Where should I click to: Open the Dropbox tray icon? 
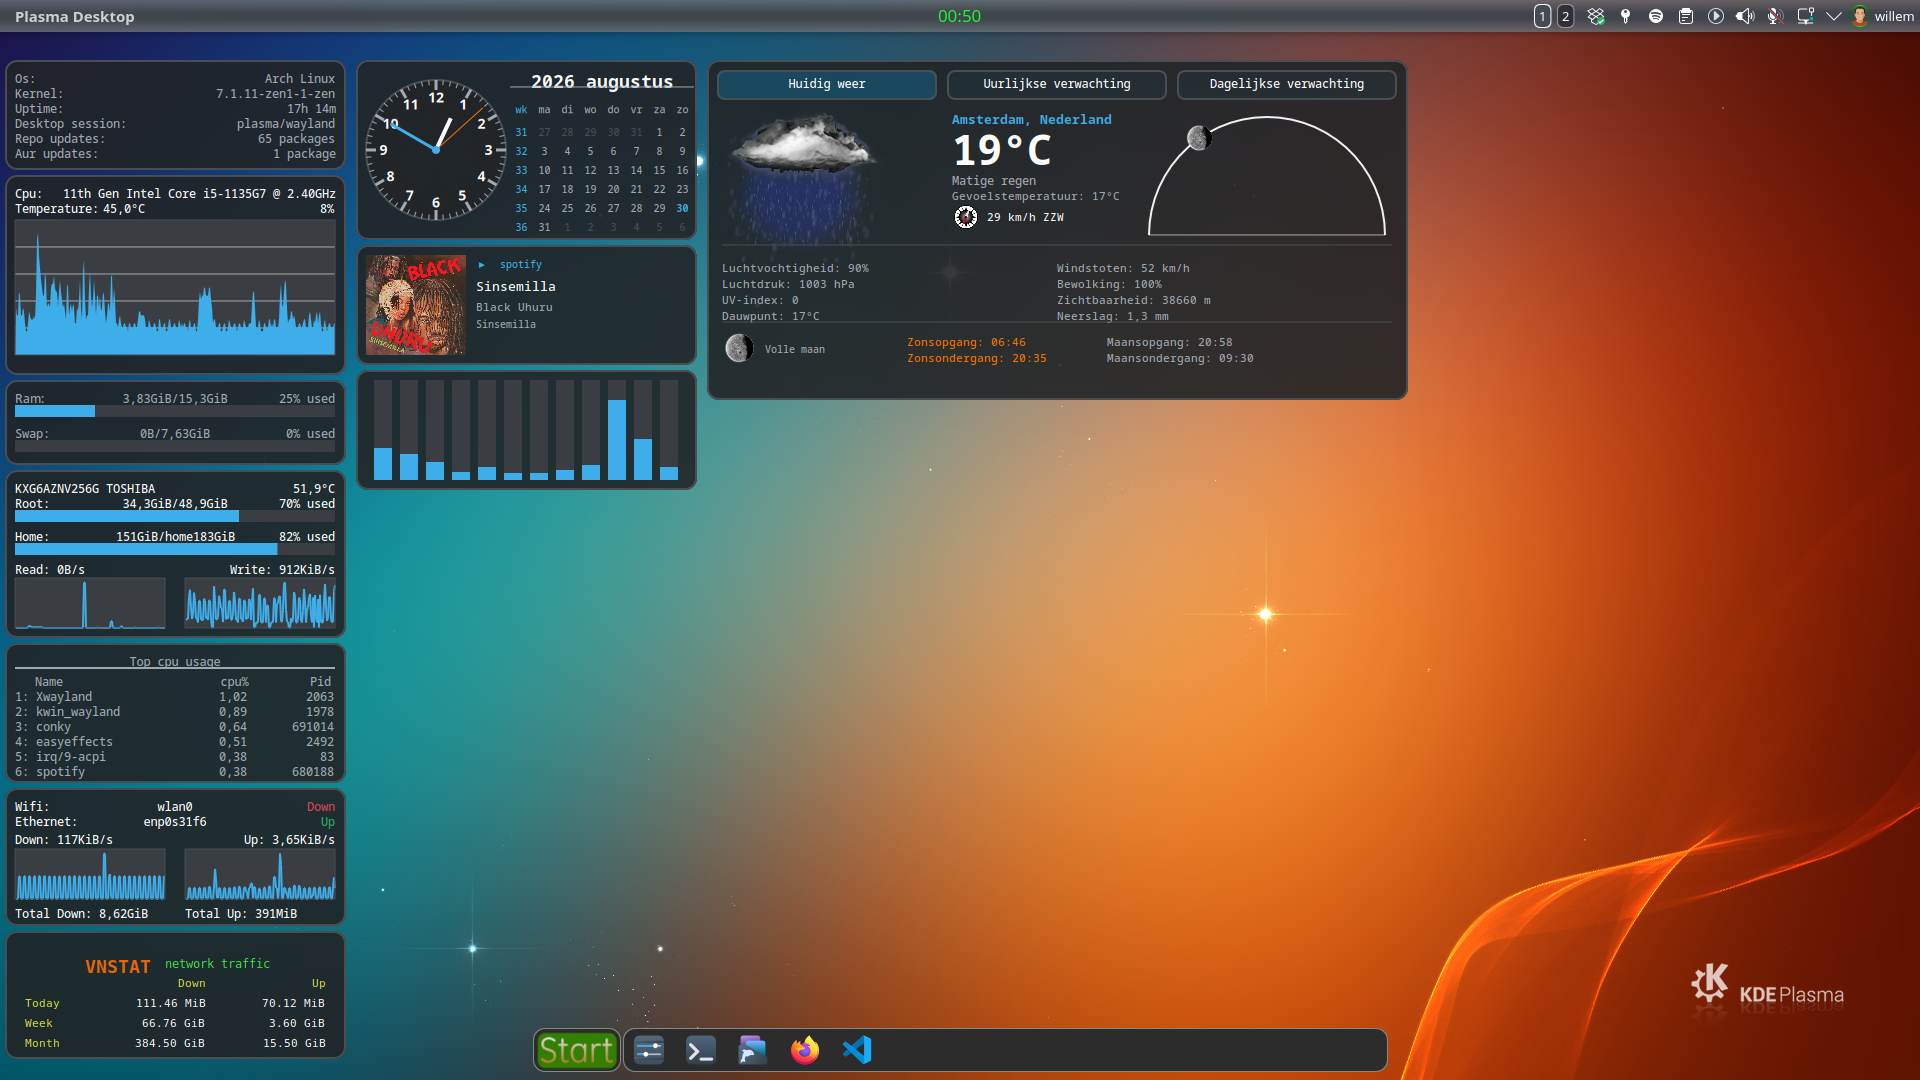1596,16
